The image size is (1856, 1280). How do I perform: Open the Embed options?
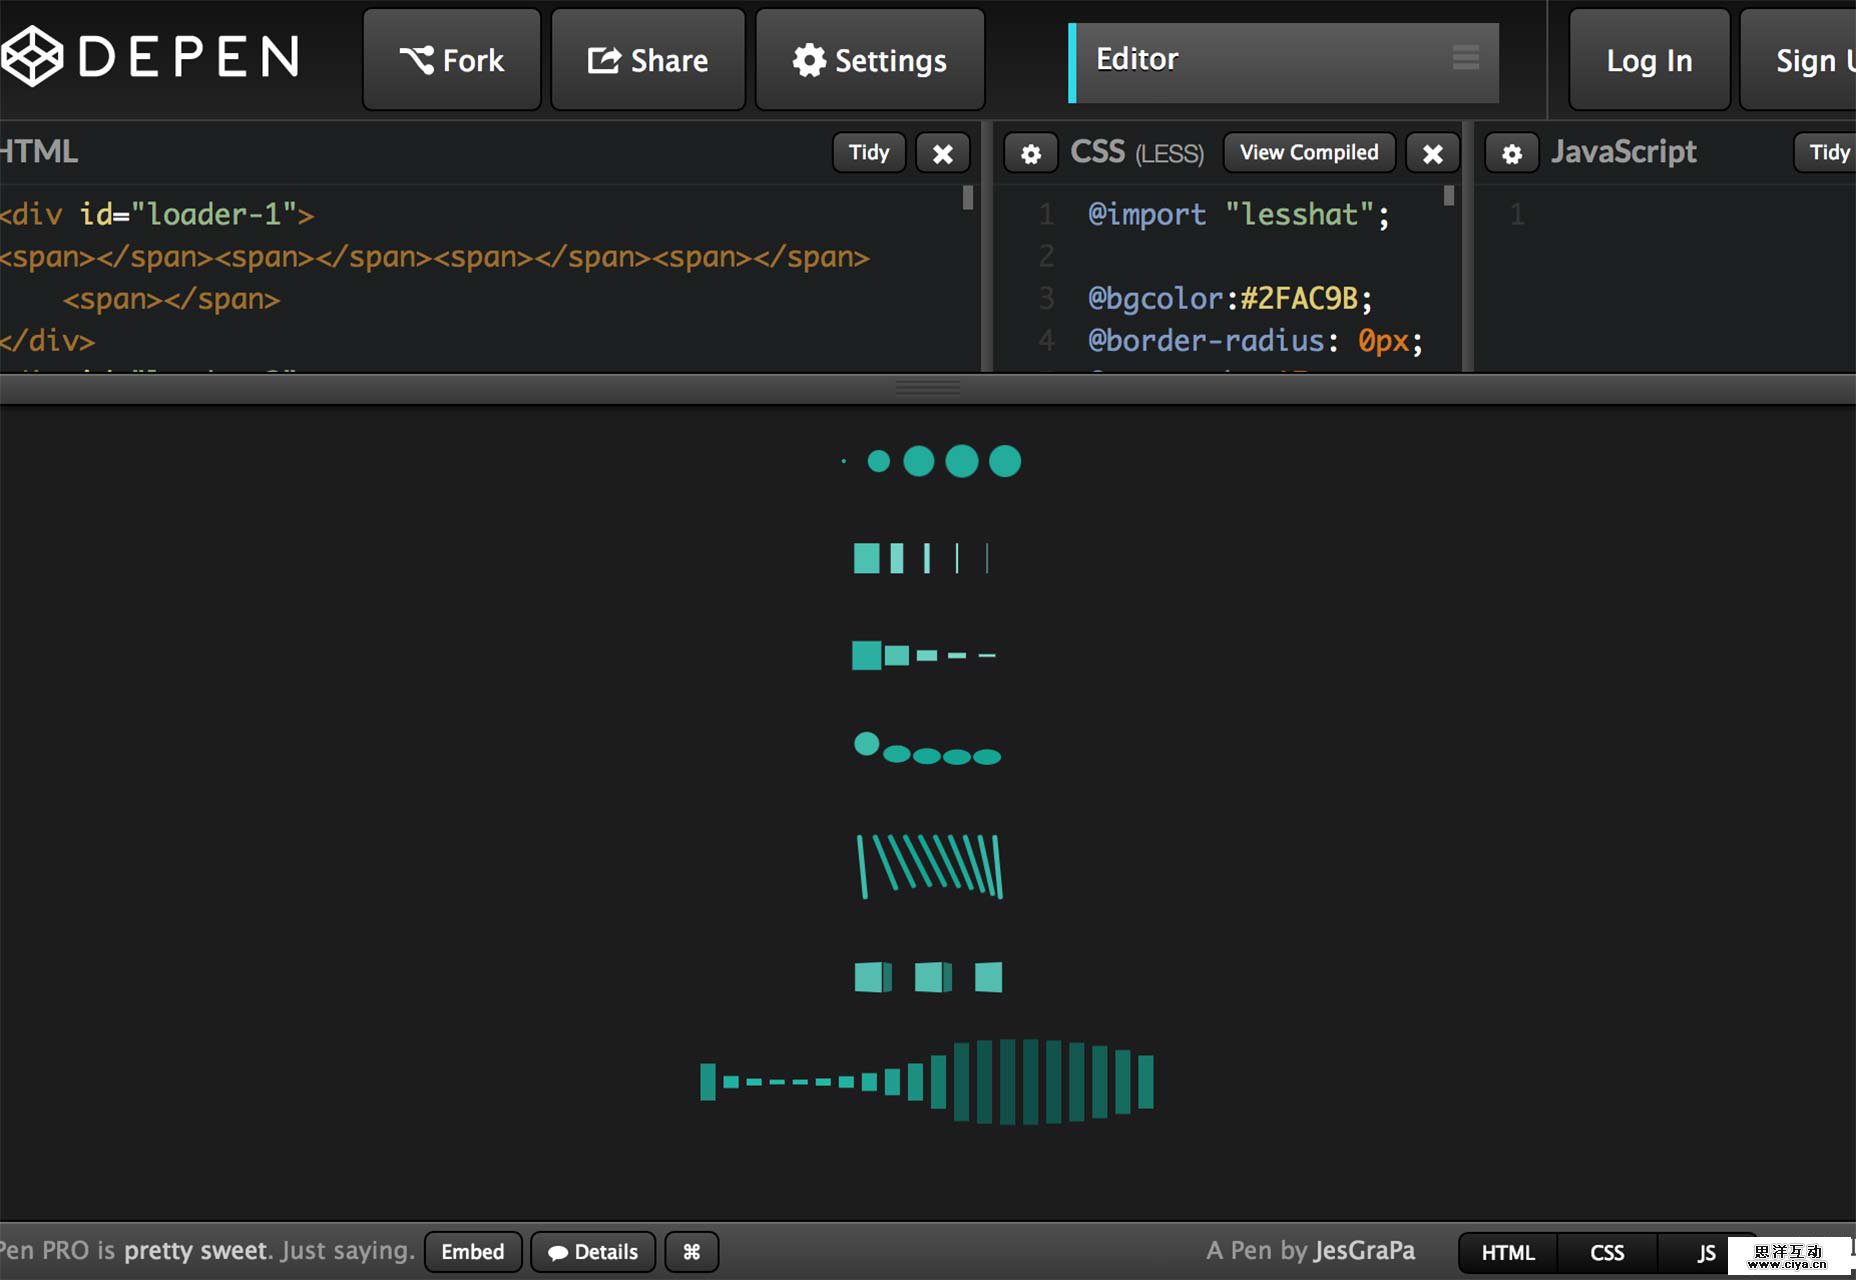click(x=473, y=1252)
